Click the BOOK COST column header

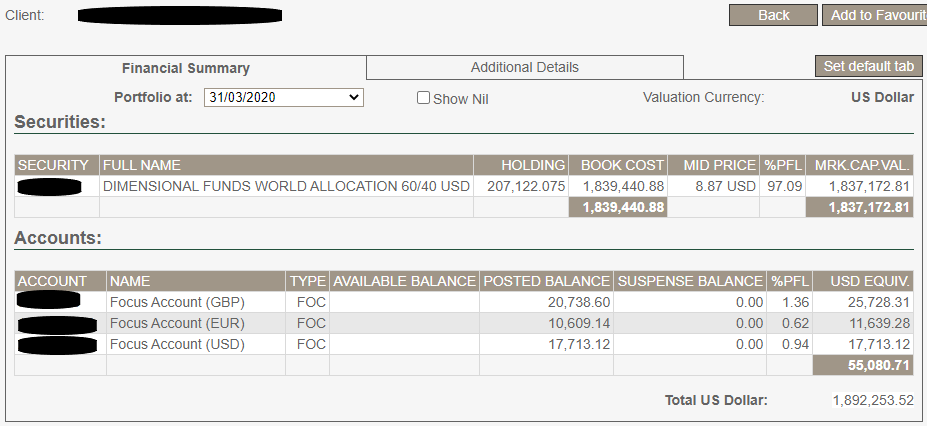pos(619,165)
